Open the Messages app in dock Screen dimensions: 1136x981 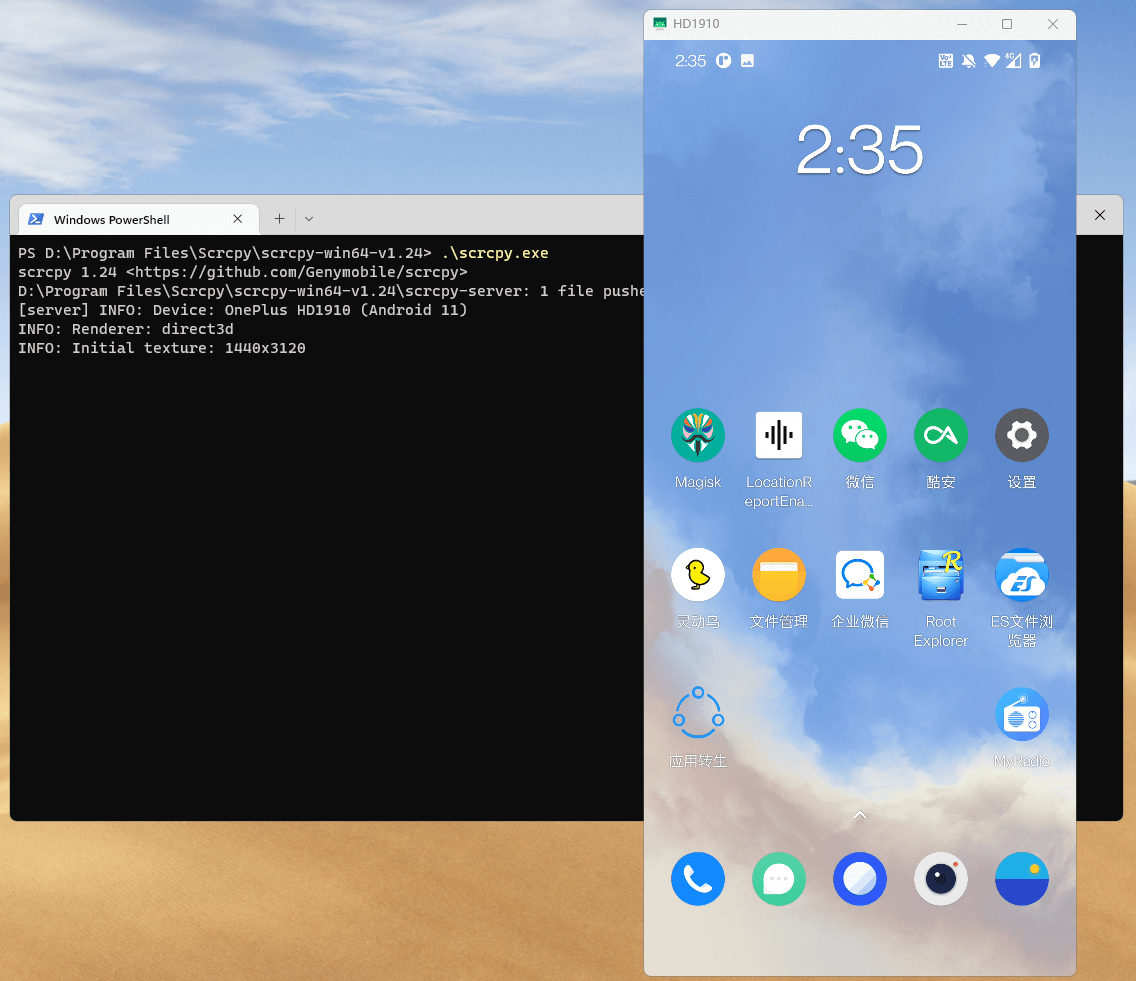pos(778,879)
